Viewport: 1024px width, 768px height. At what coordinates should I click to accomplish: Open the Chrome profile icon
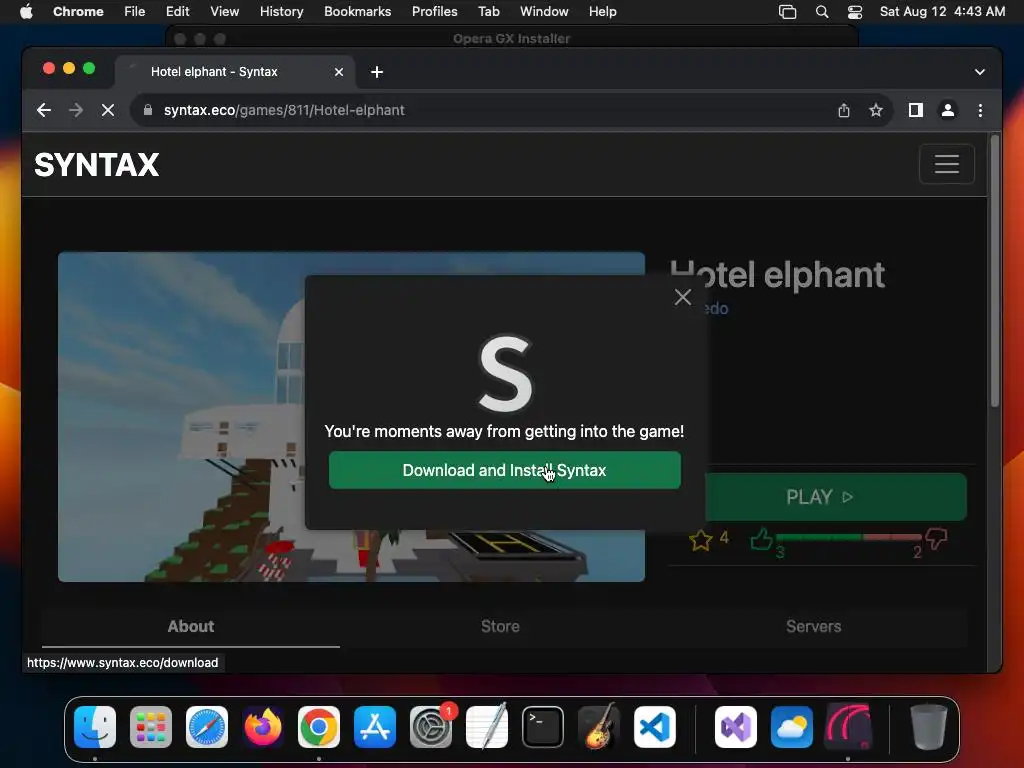tap(948, 110)
